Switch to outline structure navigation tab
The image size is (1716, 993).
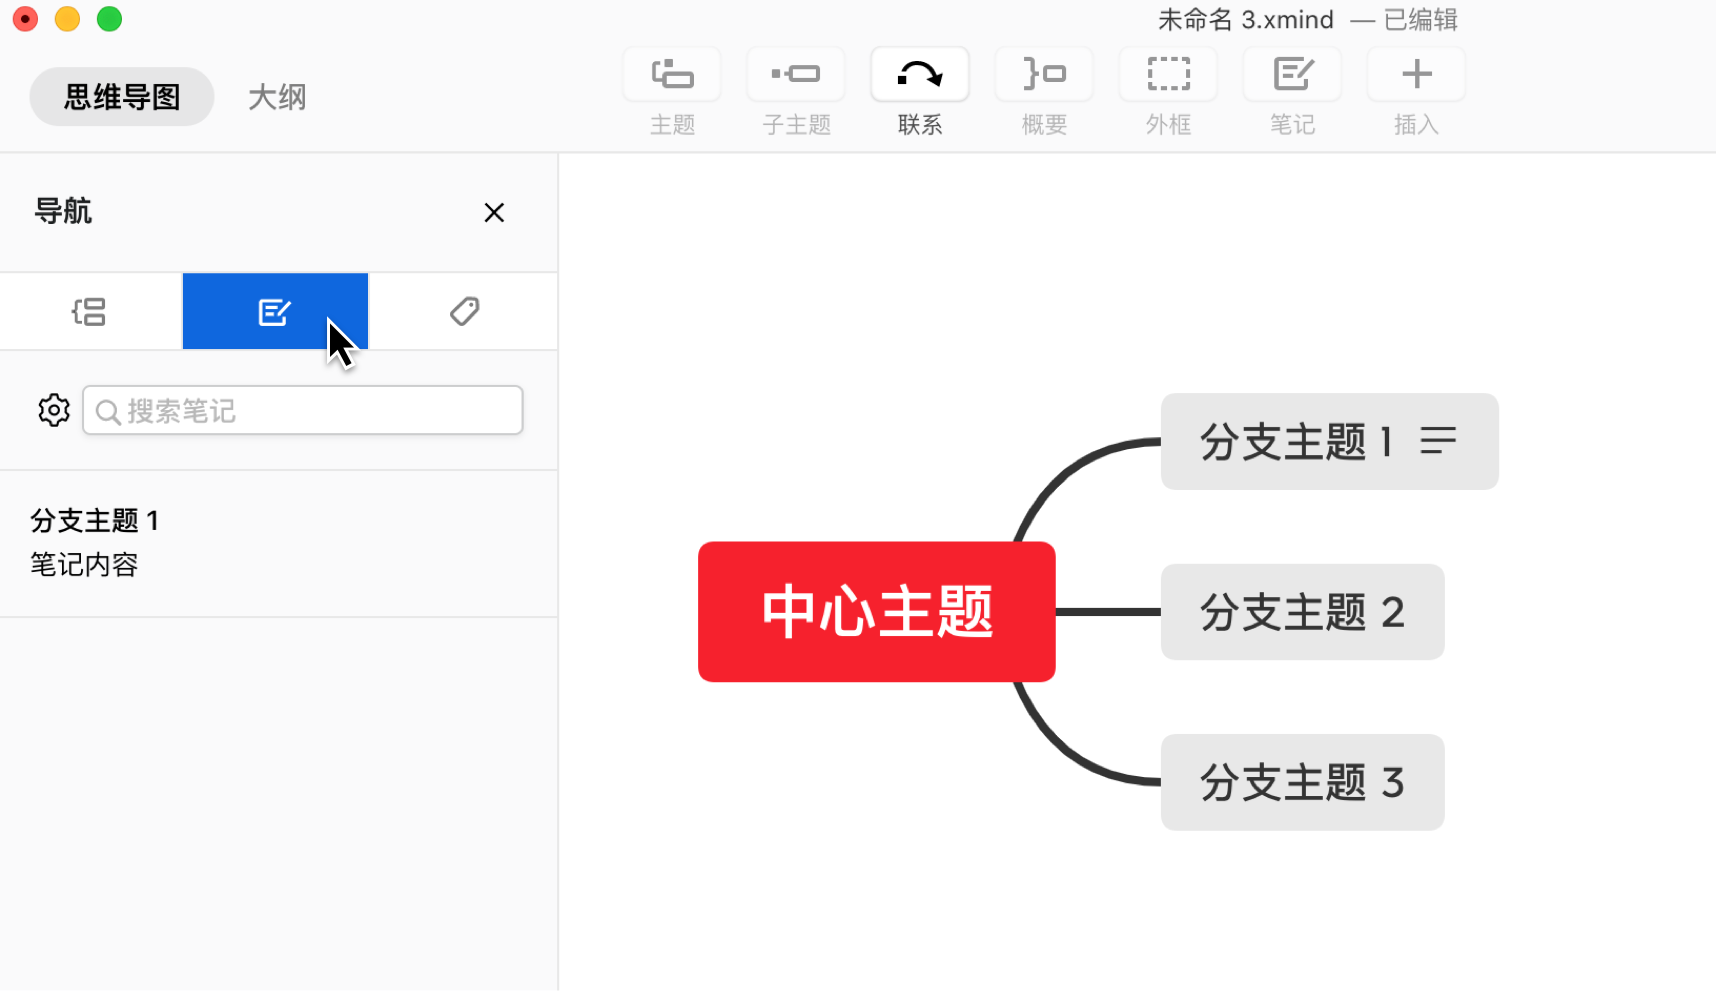(90, 312)
